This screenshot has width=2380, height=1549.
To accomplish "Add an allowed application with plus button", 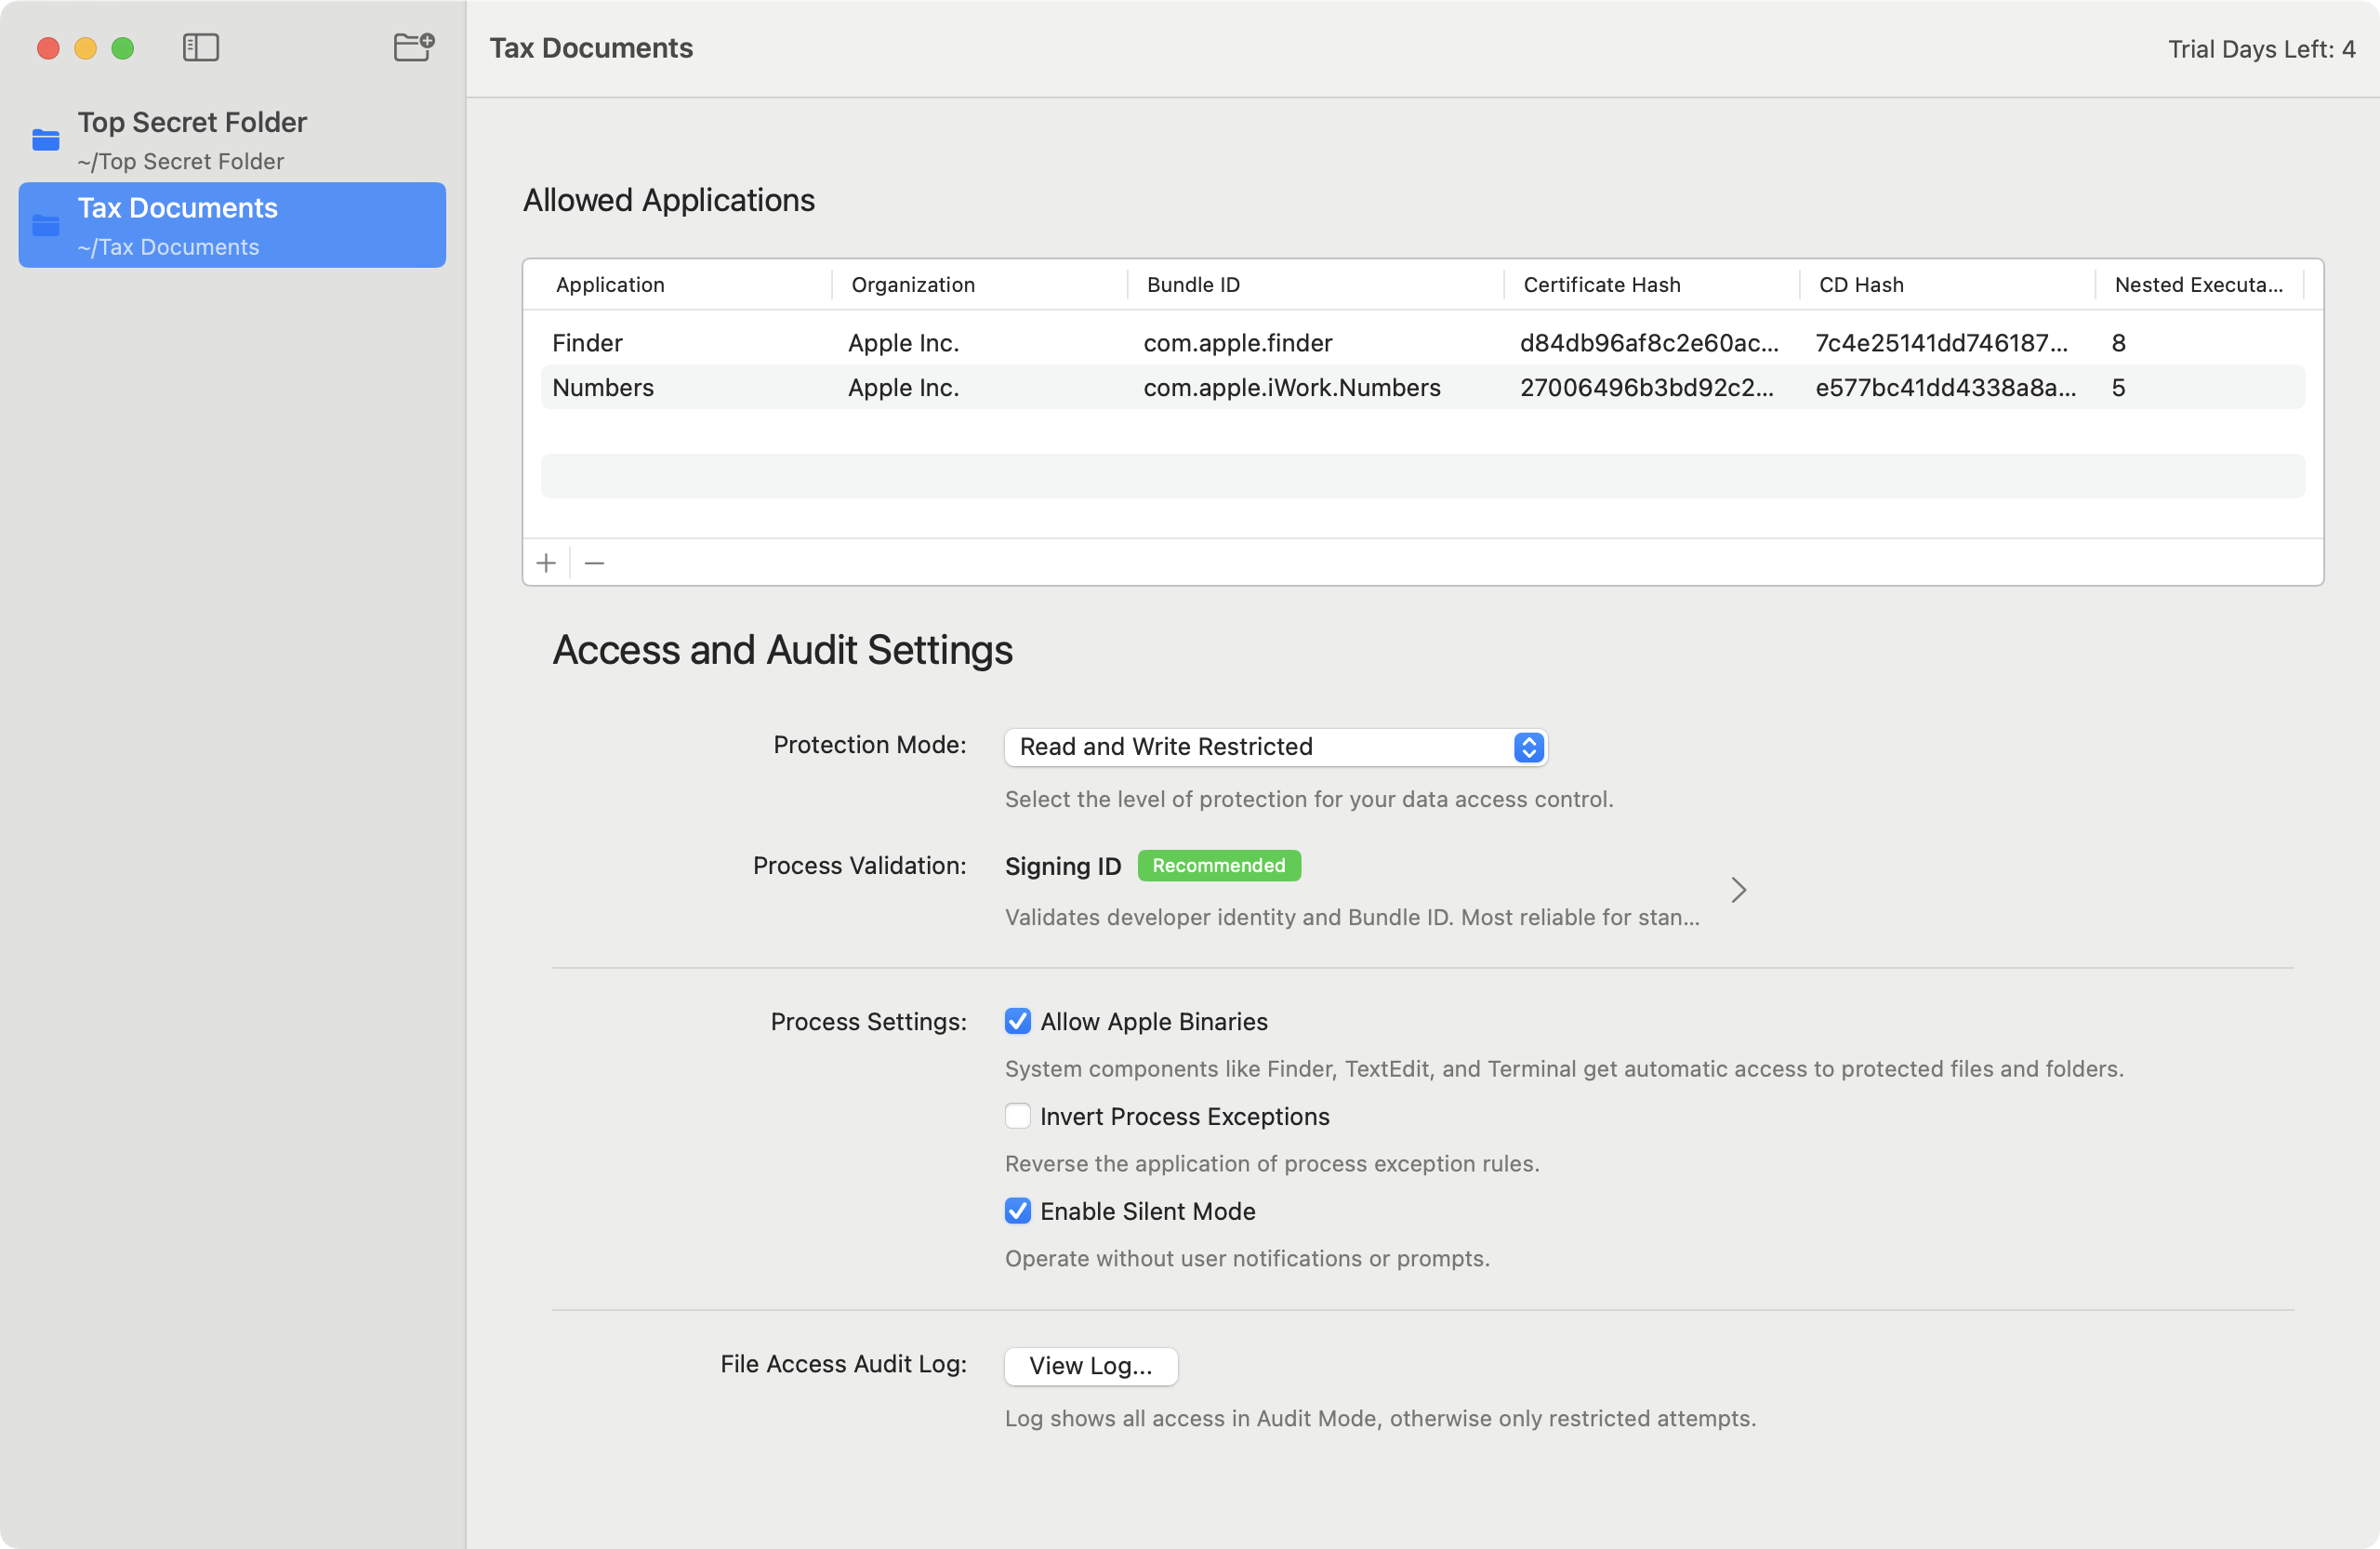I will (x=546, y=563).
